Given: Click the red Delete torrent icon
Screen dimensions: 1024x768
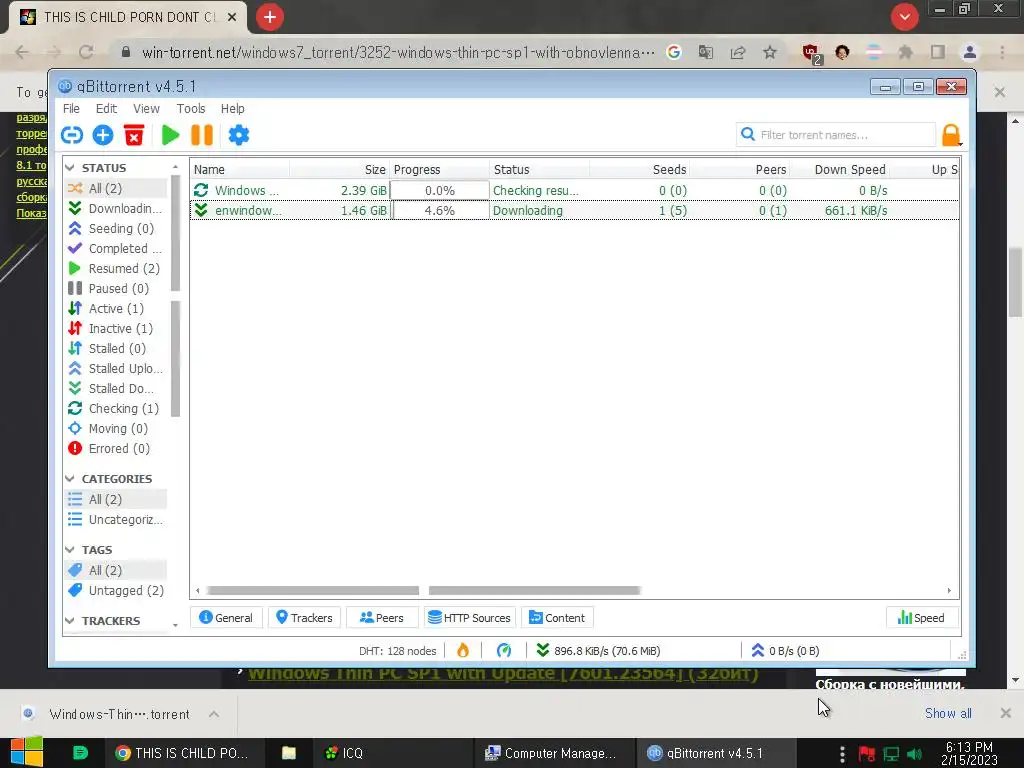Looking at the screenshot, I should pyautogui.click(x=134, y=135).
